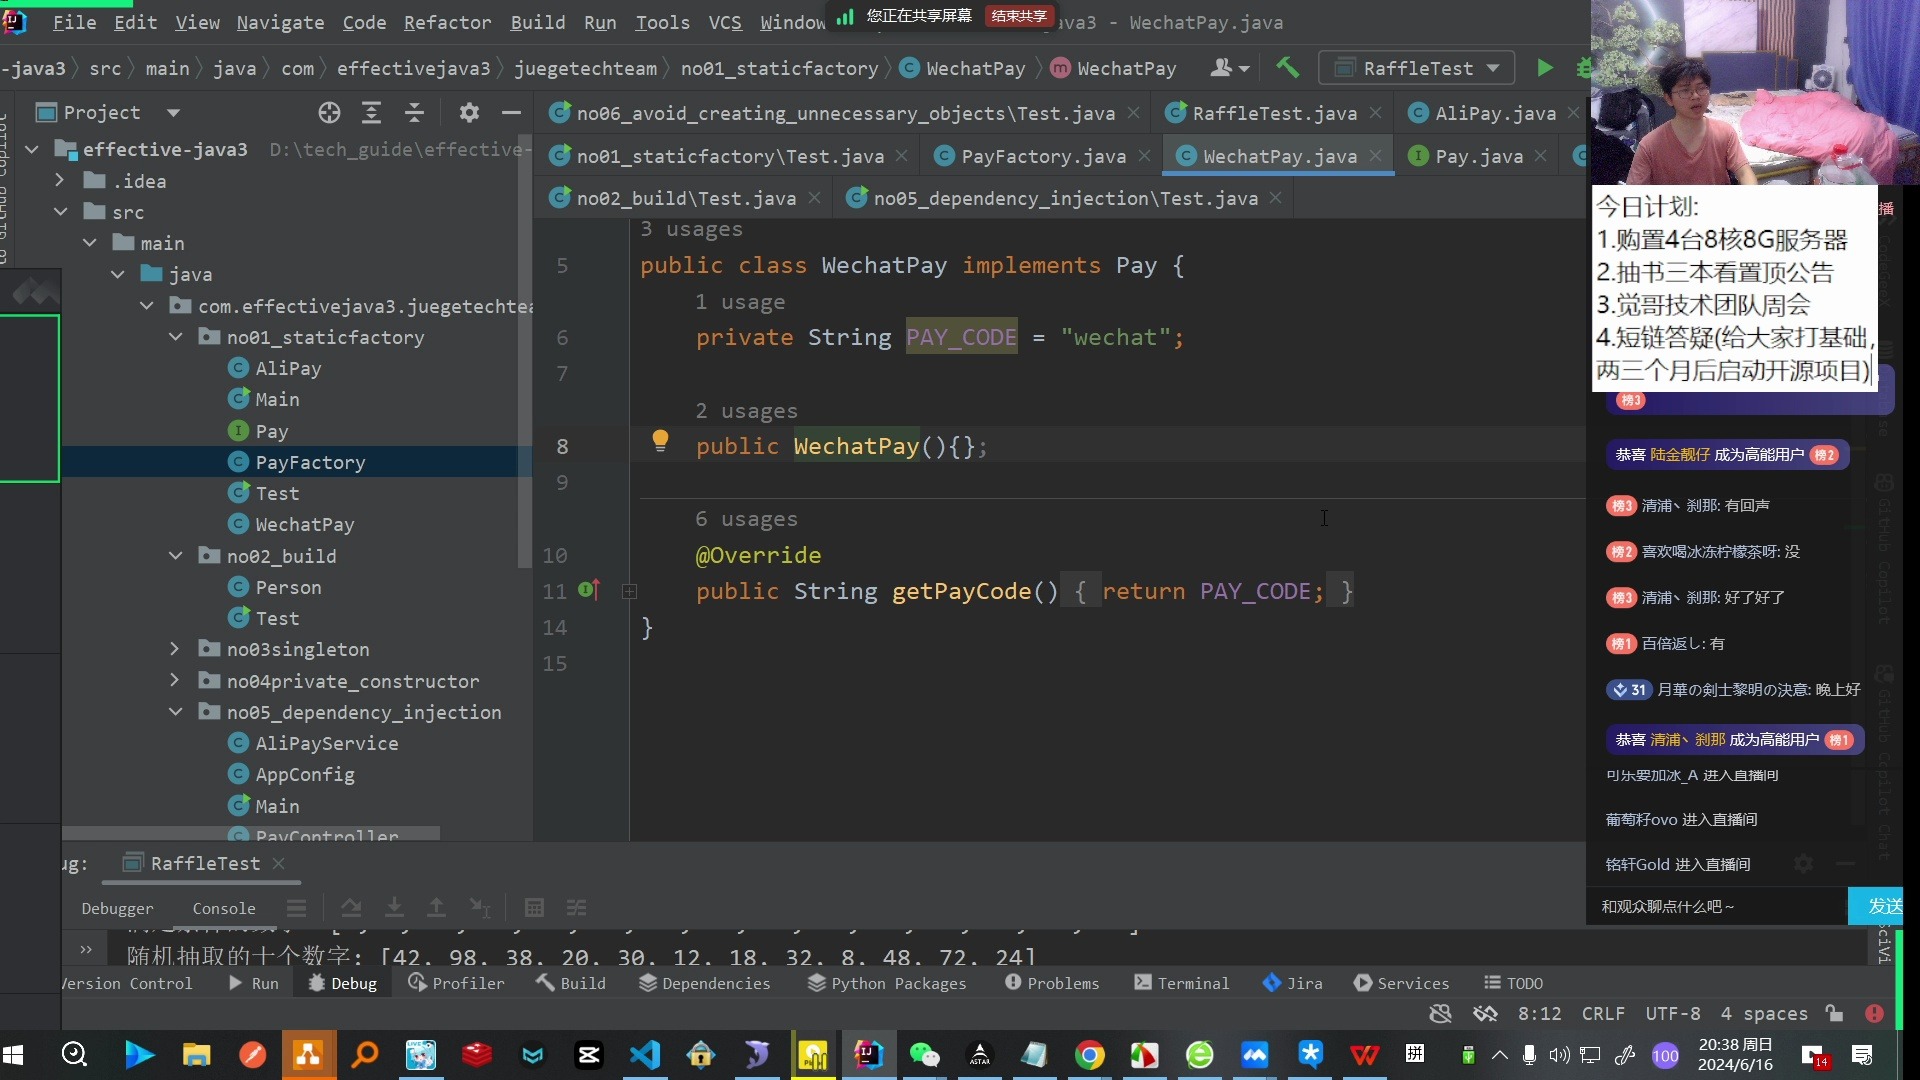Click the 发送 send button in chat

(1878, 906)
